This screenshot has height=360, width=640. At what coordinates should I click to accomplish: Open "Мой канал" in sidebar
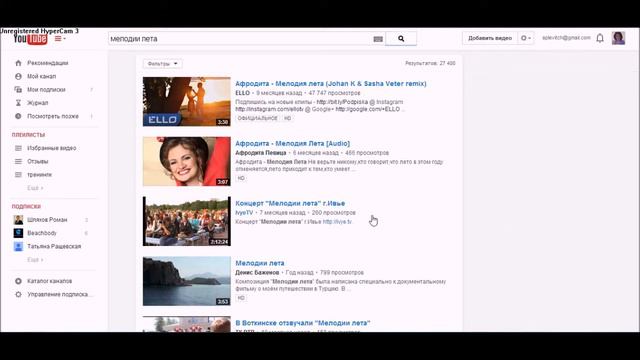[42, 76]
